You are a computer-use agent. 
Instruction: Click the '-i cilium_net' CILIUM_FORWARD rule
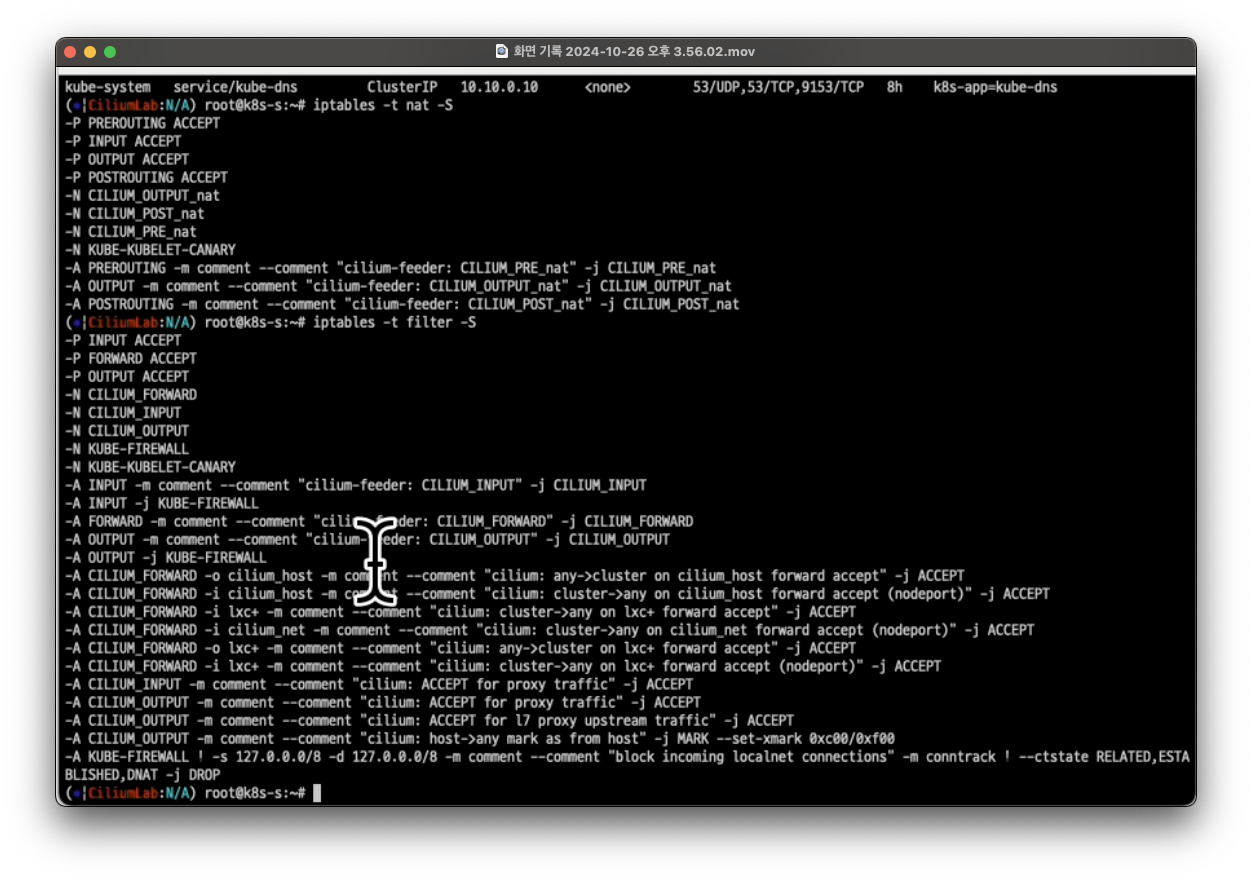pyautogui.click(x=549, y=630)
